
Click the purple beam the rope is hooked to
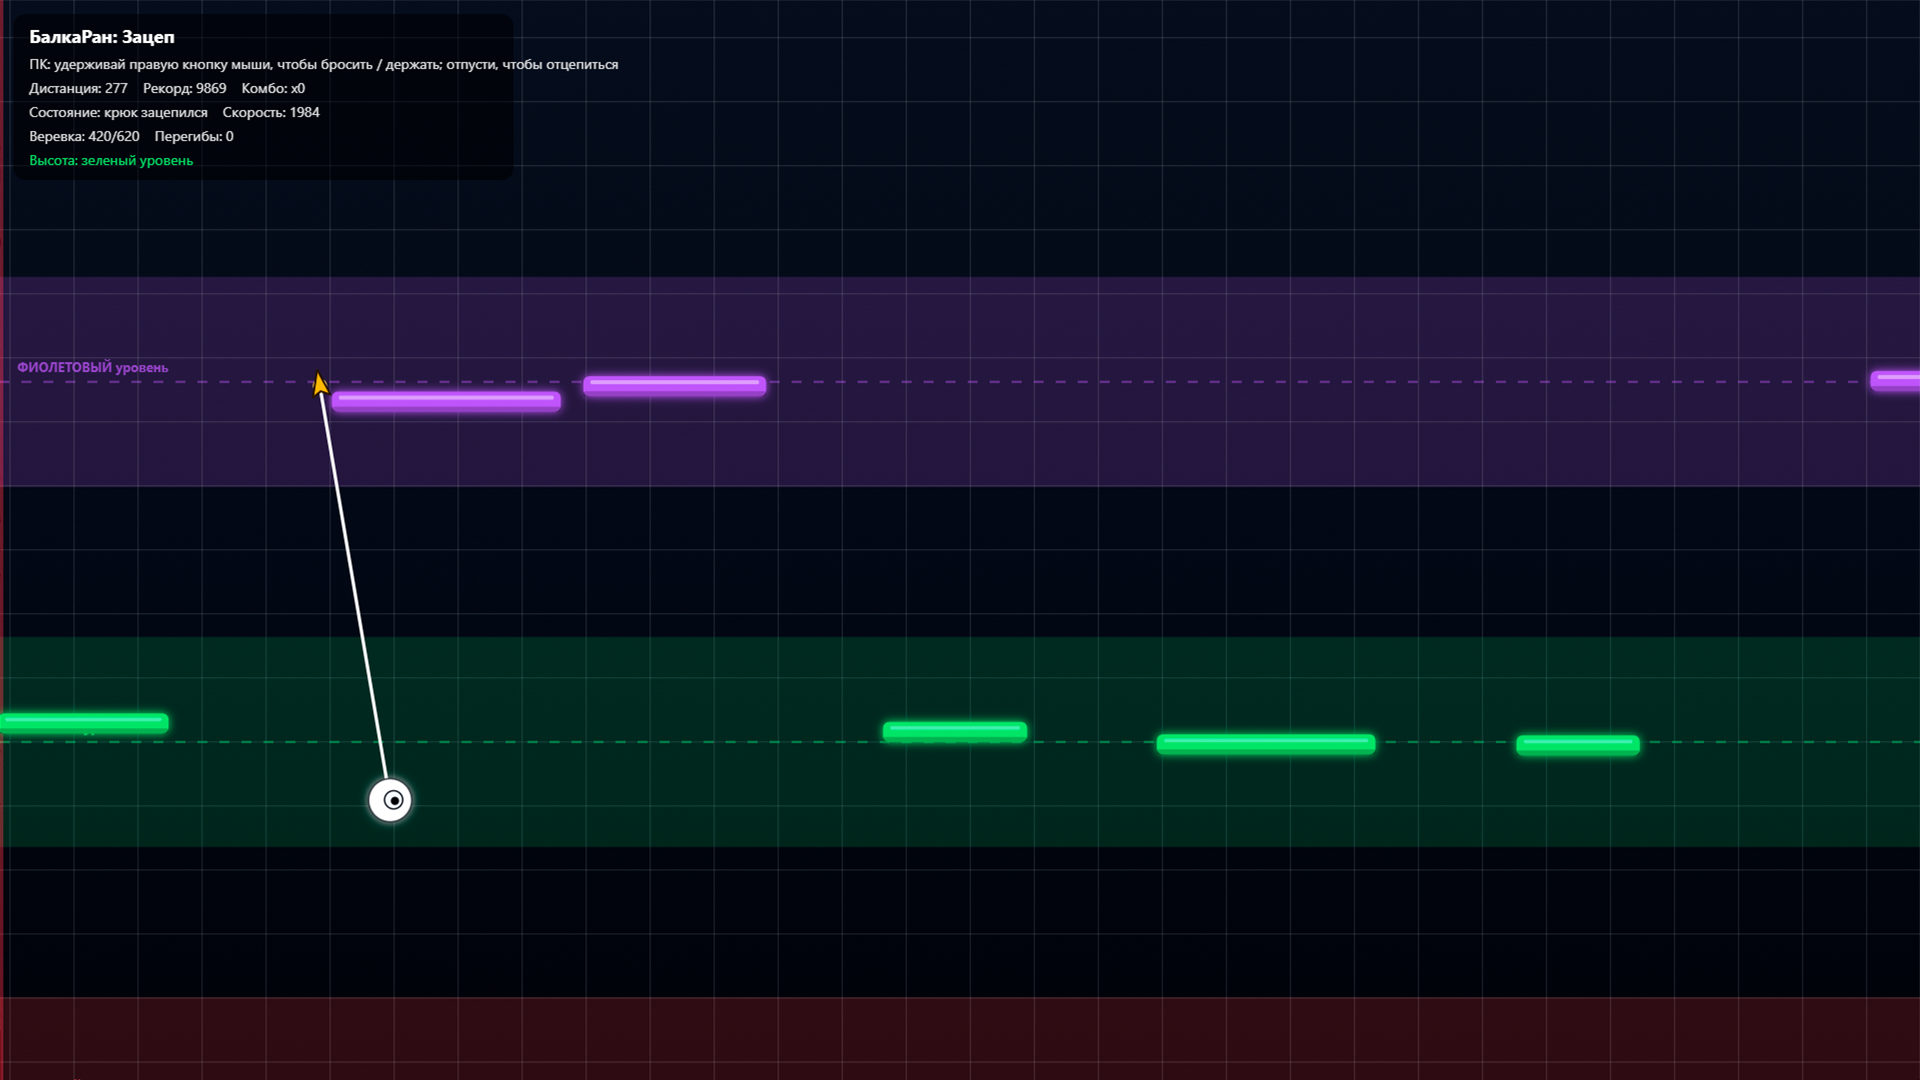(x=446, y=401)
